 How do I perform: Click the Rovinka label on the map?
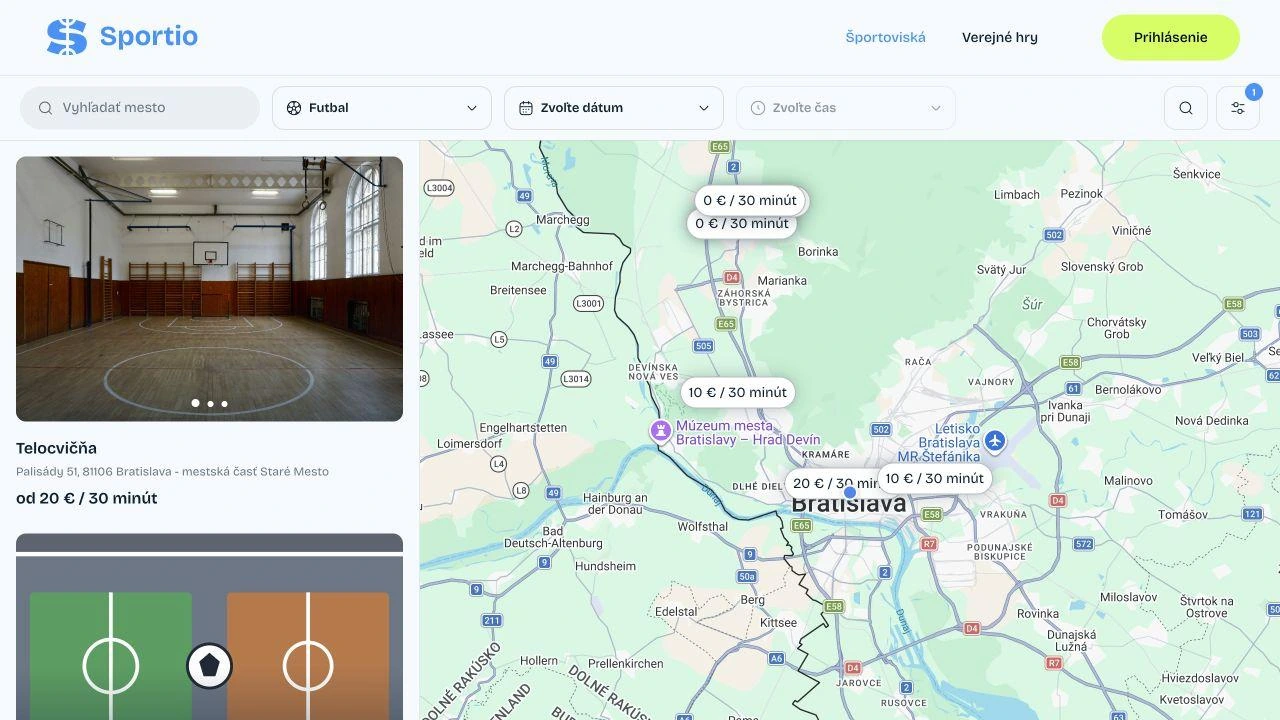pos(1038,614)
